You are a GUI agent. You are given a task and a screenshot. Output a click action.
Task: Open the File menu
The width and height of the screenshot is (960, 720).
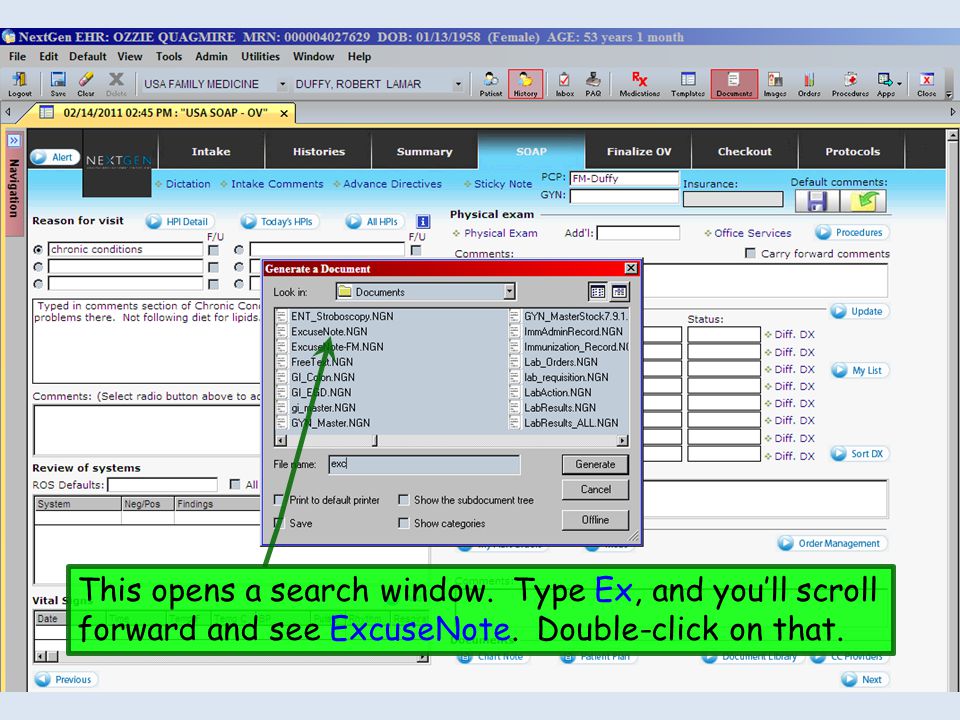(17, 56)
